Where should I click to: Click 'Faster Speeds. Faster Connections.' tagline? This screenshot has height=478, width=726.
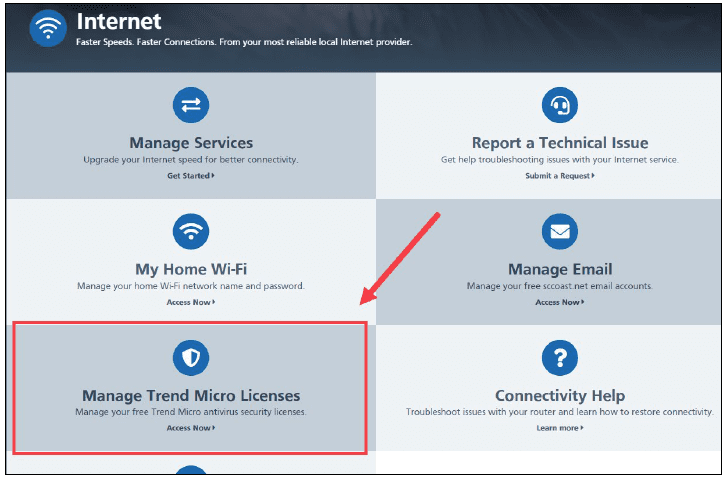click(x=244, y=42)
